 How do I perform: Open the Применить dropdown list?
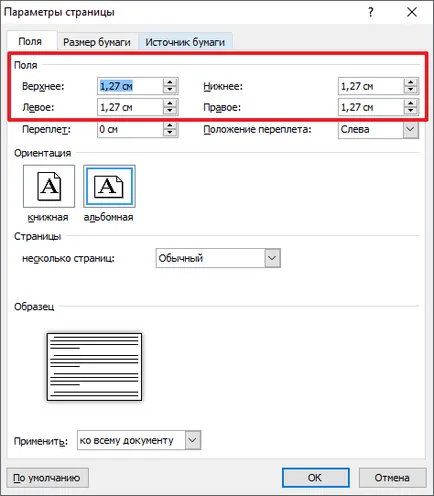[x=193, y=440]
